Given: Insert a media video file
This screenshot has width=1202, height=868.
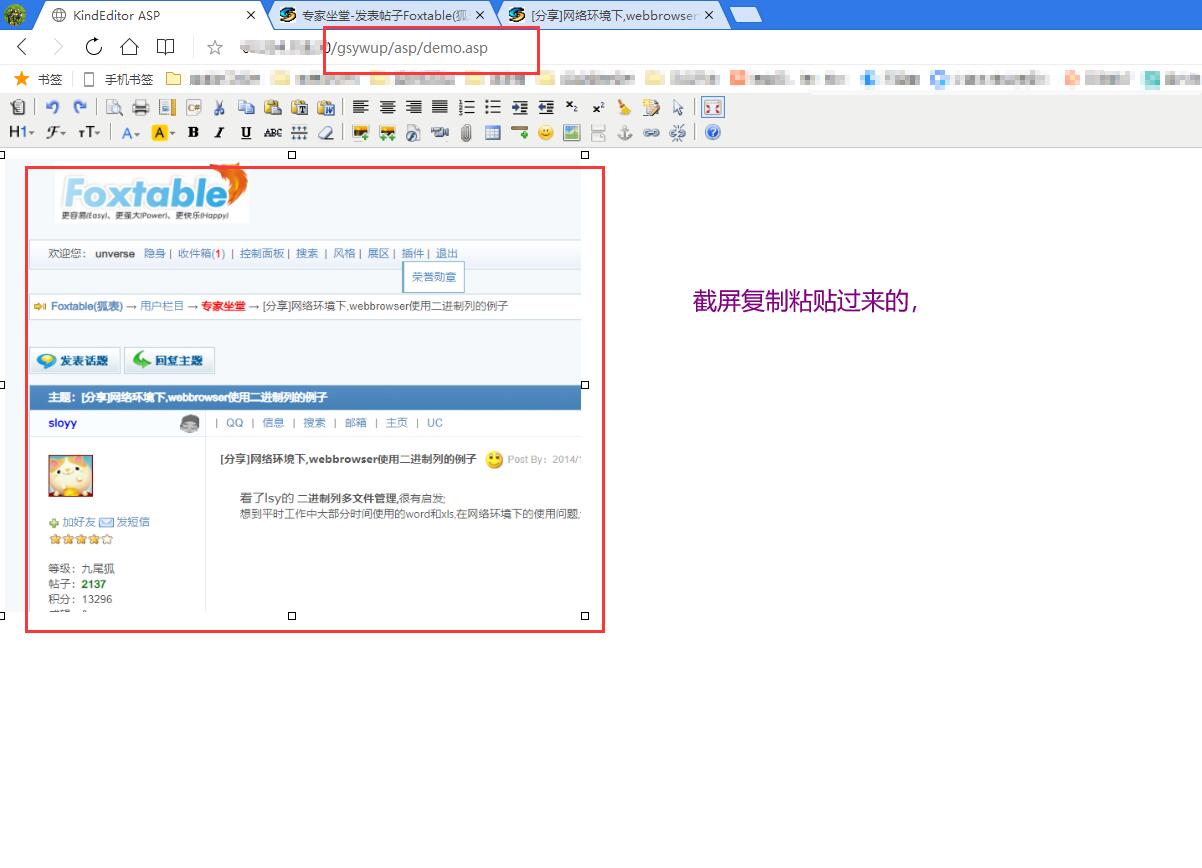Looking at the screenshot, I should [440, 132].
